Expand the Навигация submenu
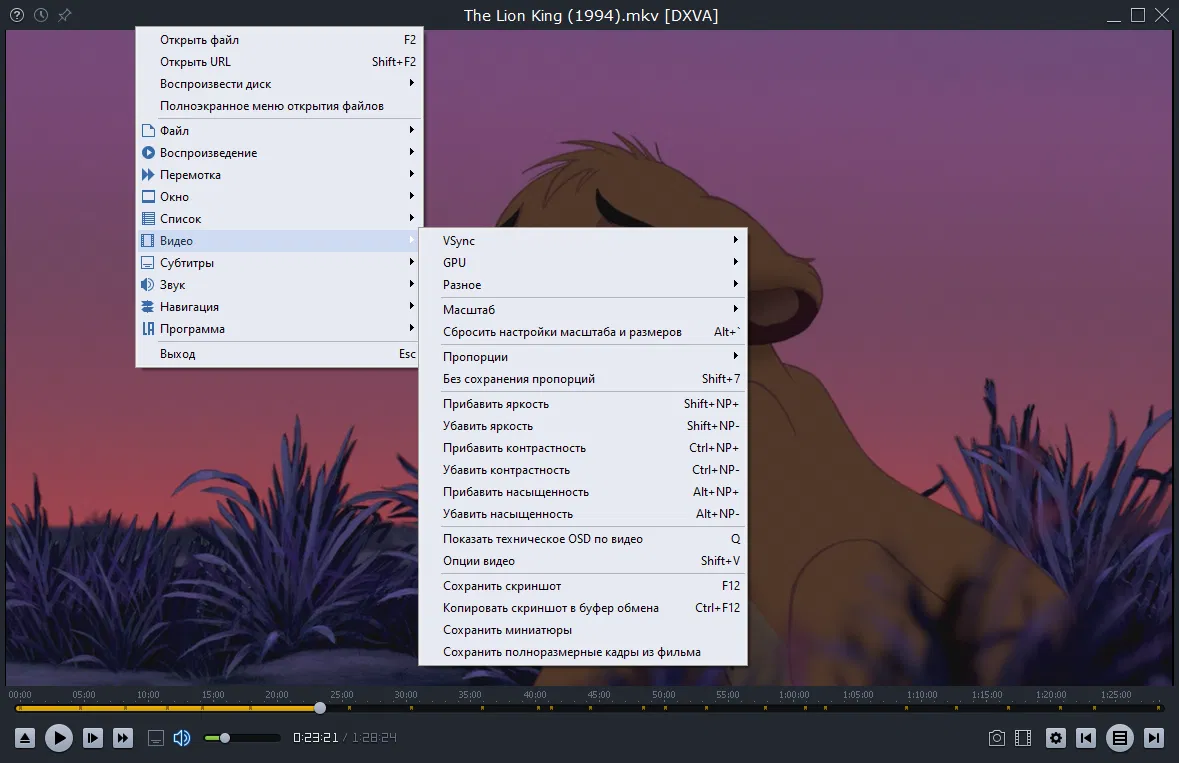Viewport: 1179px width, 763px height. 279,307
